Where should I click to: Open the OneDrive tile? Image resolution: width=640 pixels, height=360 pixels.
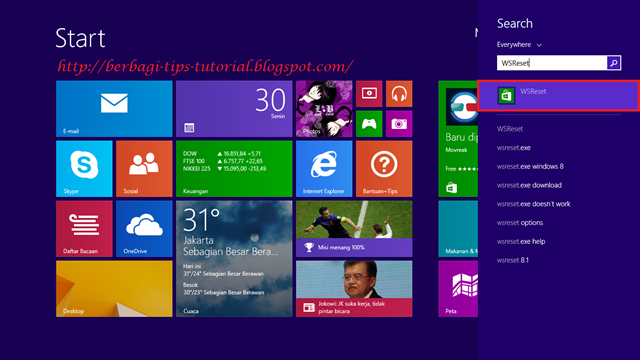click(144, 229)
